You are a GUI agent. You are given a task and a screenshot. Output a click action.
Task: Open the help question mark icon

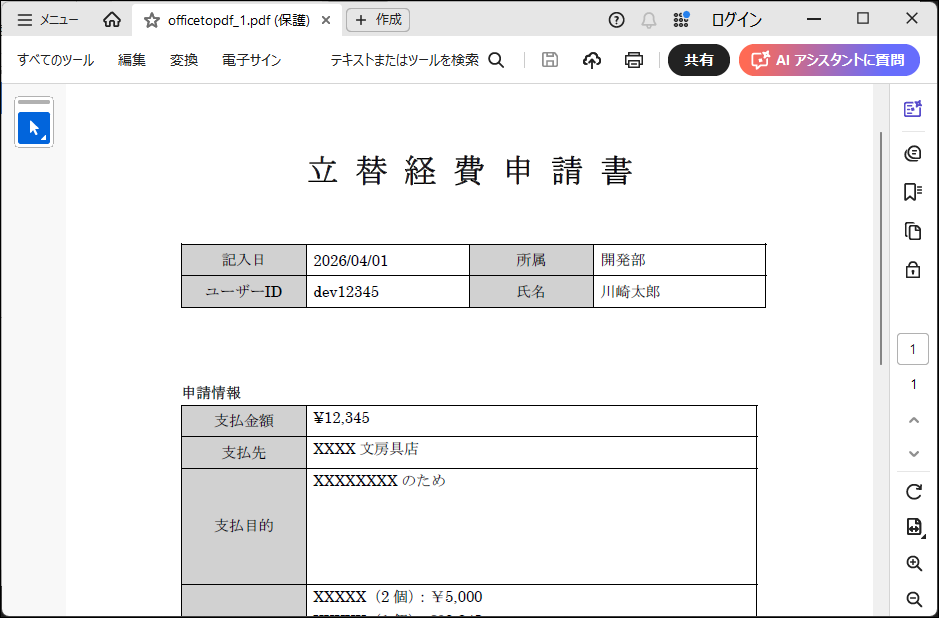coord(617,20)
